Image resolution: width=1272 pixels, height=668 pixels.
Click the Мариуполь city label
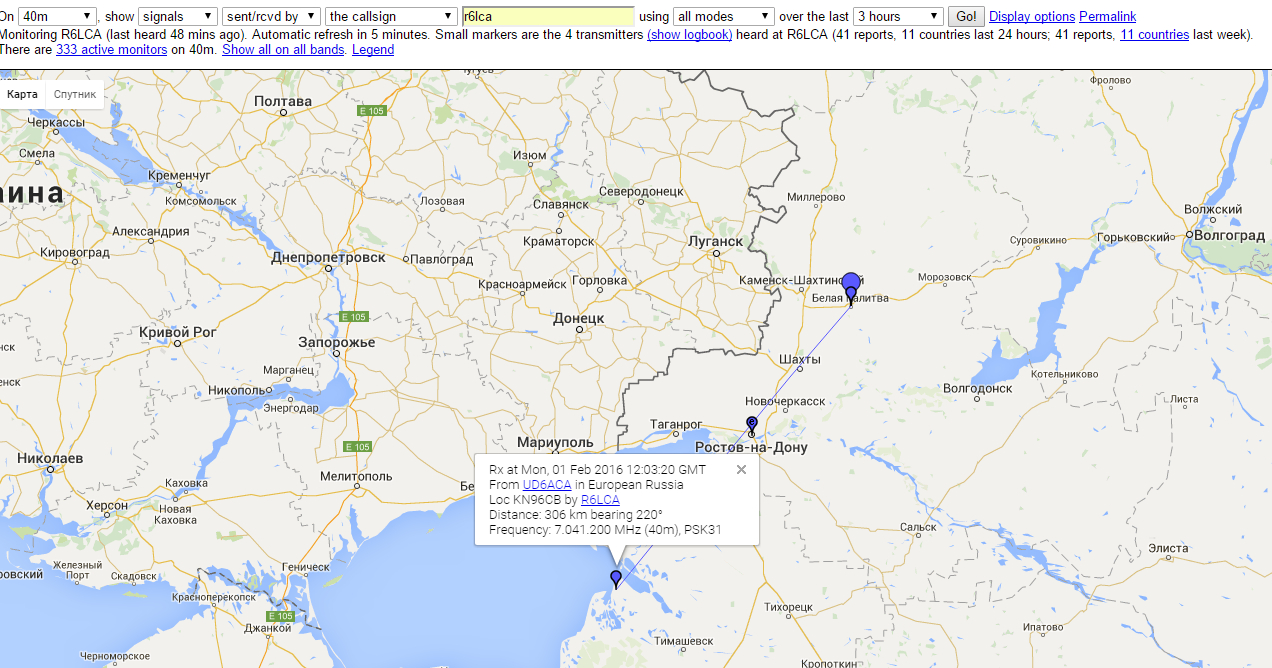[x=555, y=442]
